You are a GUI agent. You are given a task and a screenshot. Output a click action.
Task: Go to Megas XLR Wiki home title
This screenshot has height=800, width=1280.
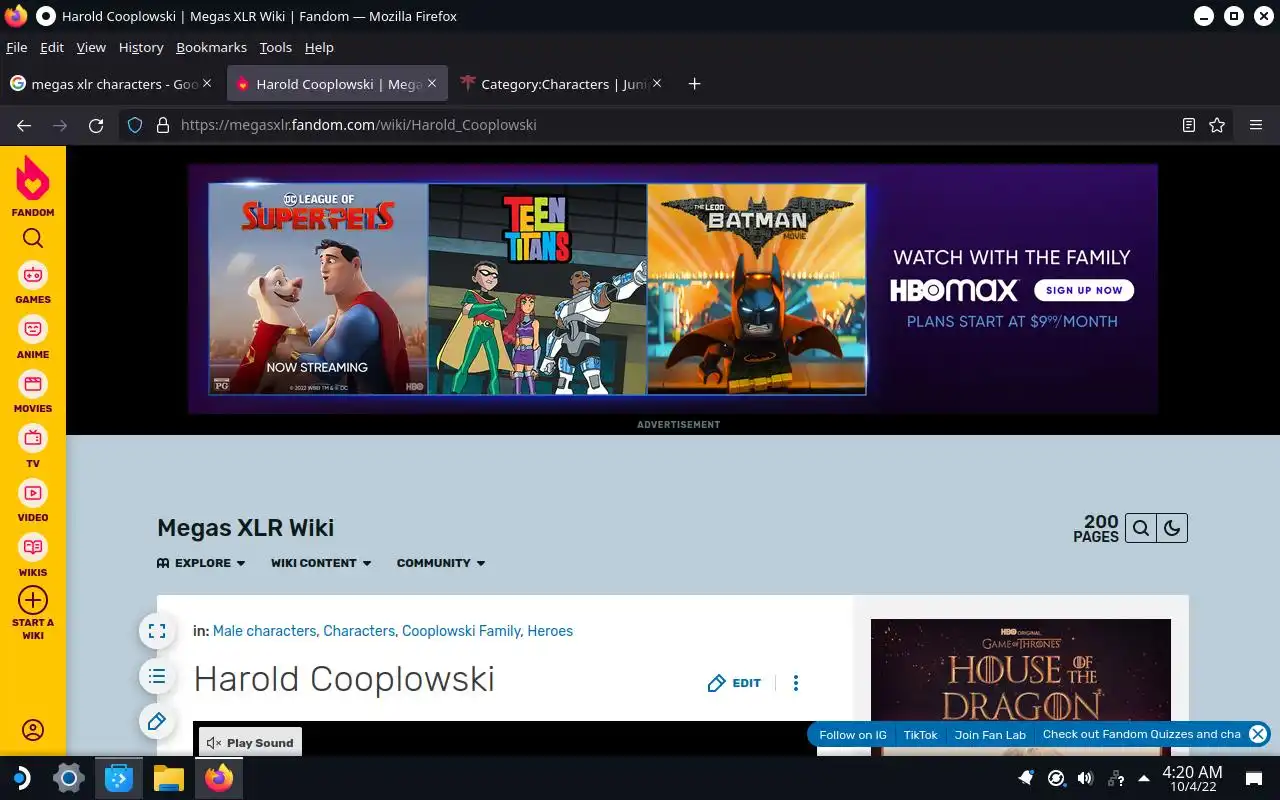[x=246, y=528]
